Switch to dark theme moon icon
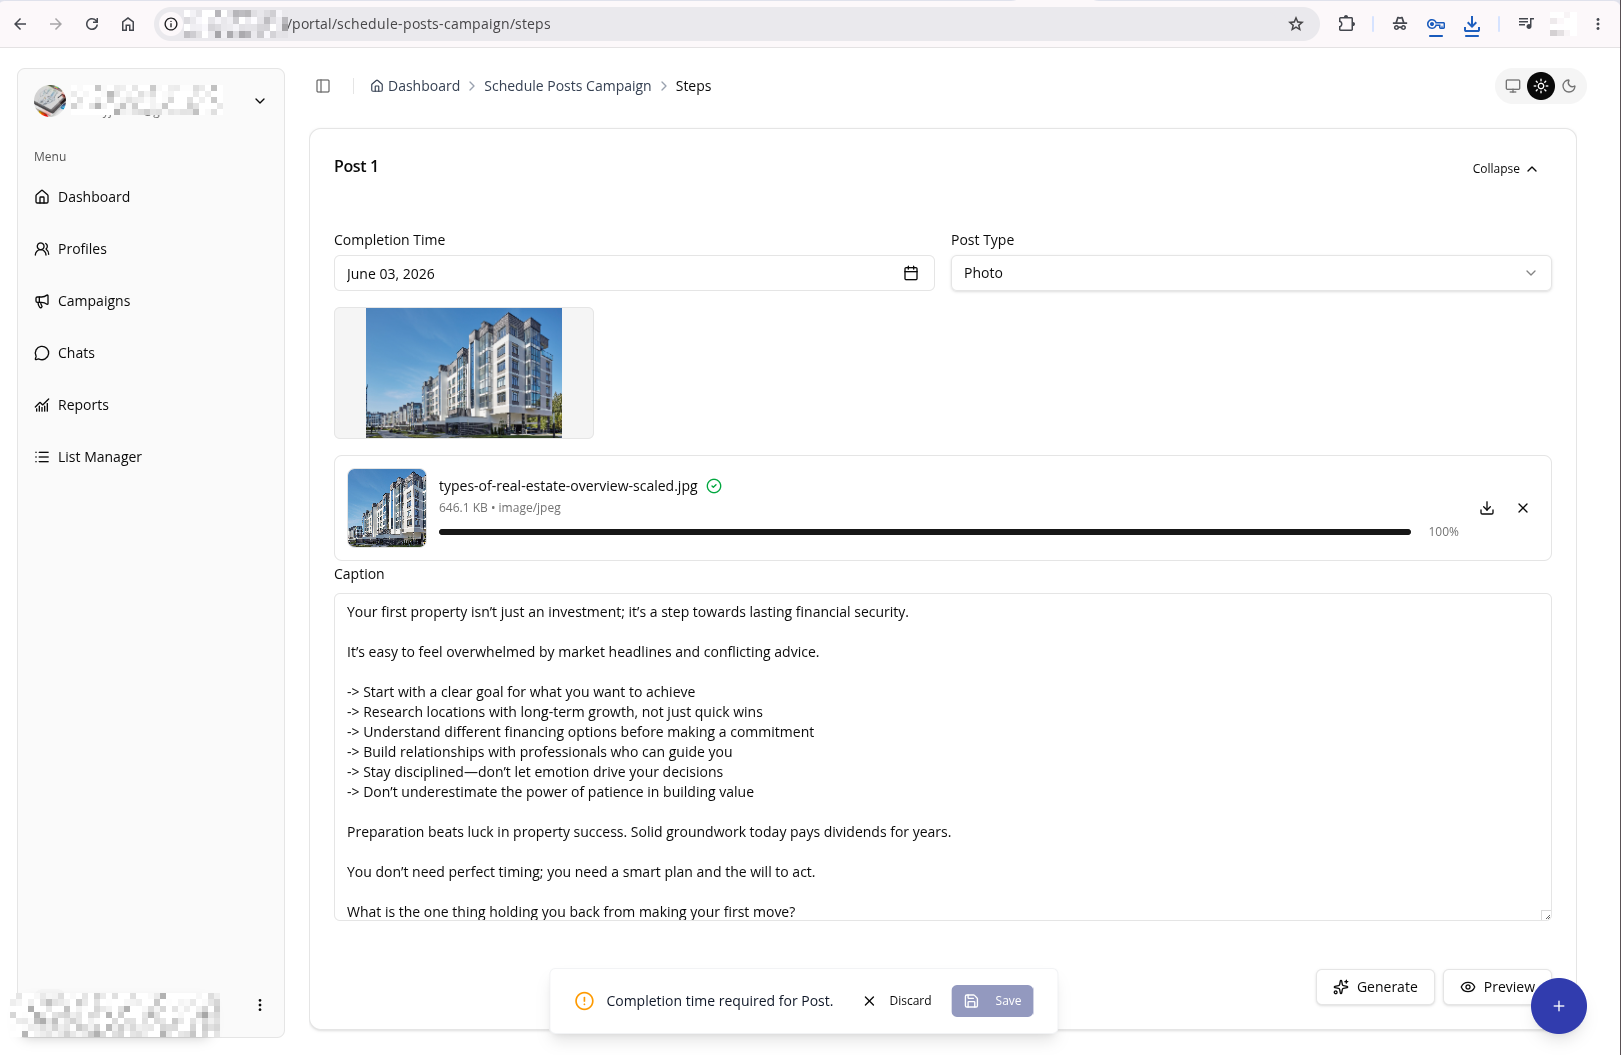The height and width of the screenshot is (1055, 1621). 1569,86
